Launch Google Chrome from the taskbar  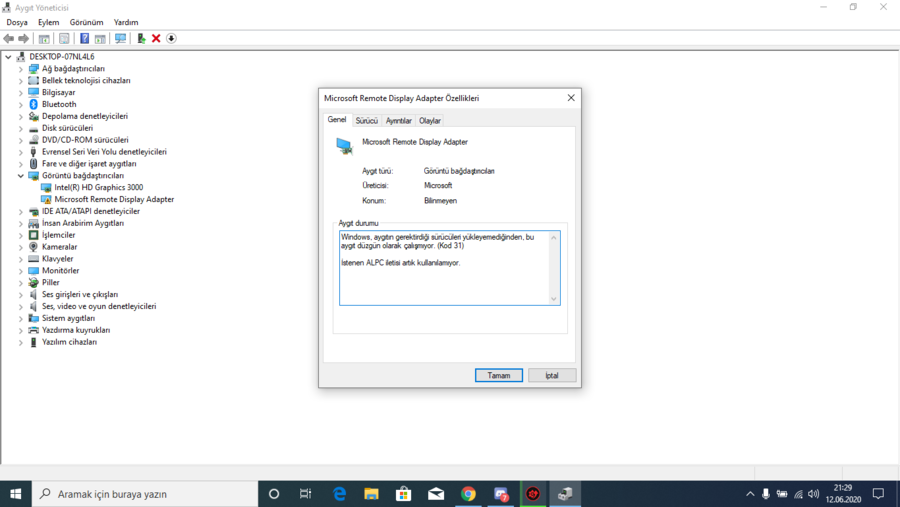[468, 494]
